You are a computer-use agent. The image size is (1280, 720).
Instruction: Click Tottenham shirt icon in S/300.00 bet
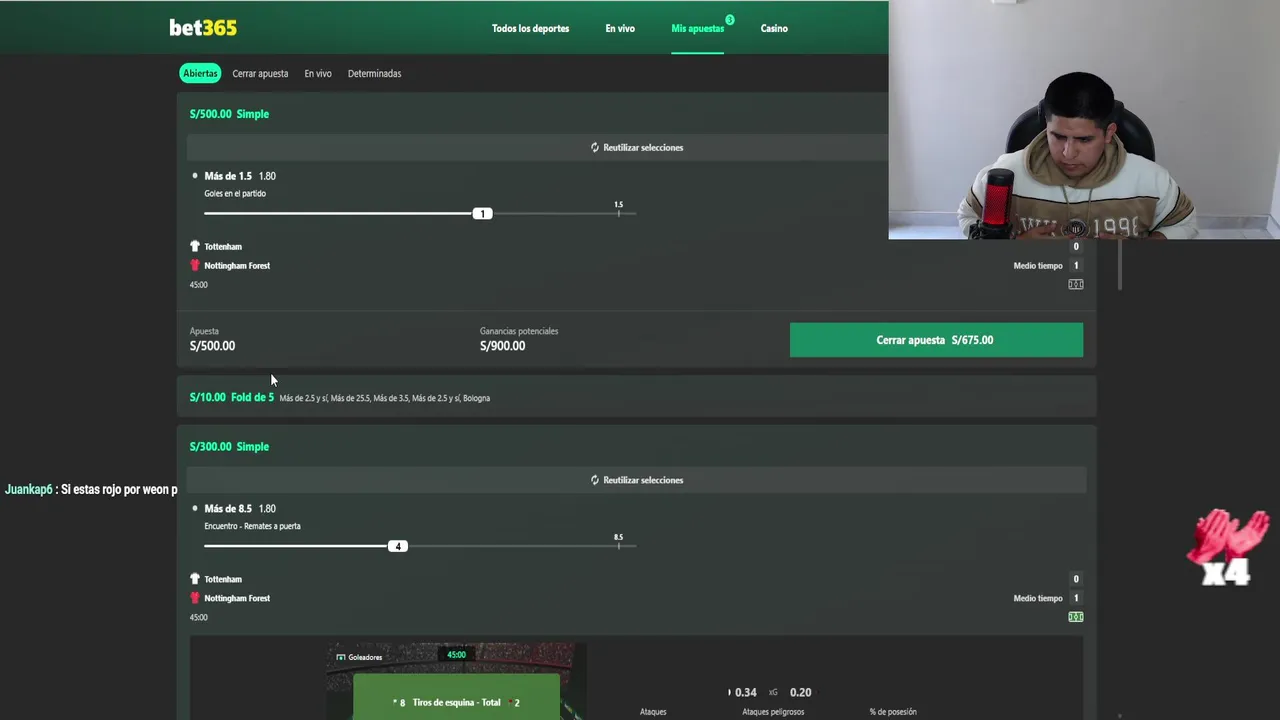click(195, 579)
